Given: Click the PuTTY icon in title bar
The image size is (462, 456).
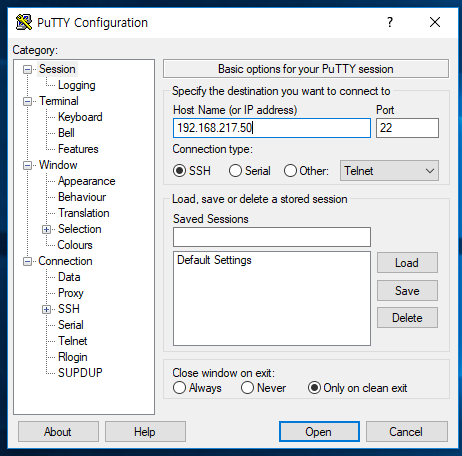Looking at the screenshot, I should pos(24,22).
